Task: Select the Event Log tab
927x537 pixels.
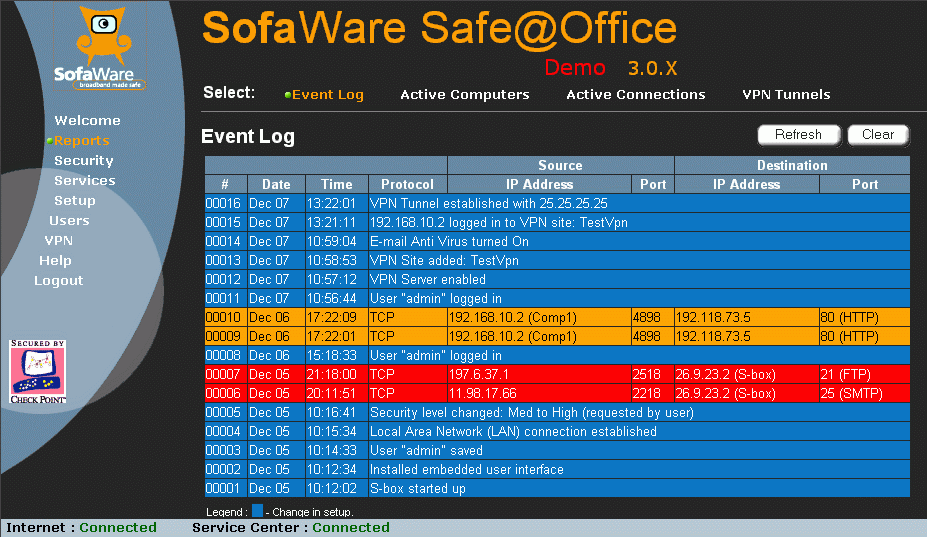Action: (x=327, y=95)
